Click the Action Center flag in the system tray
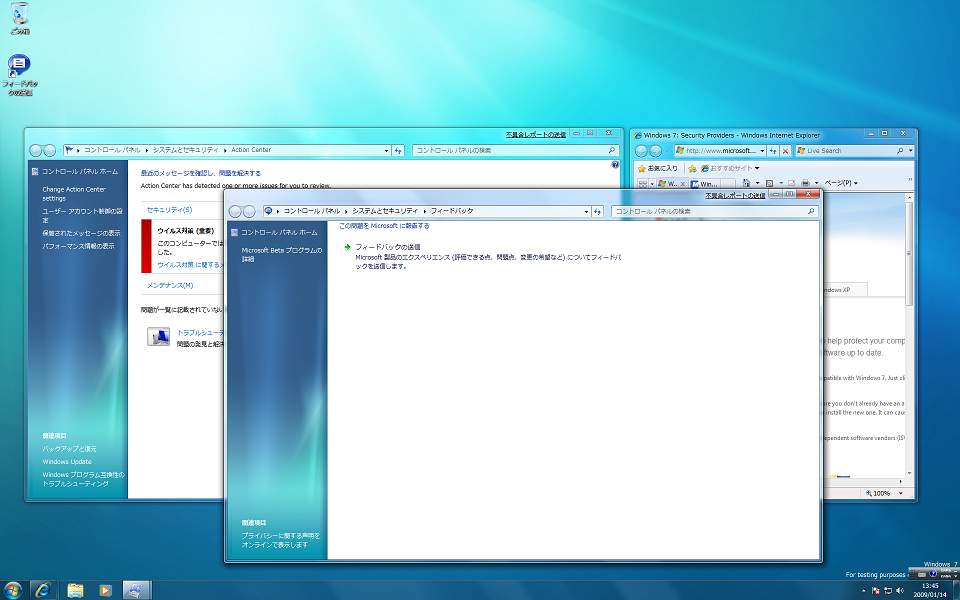 tap(876, 591)
